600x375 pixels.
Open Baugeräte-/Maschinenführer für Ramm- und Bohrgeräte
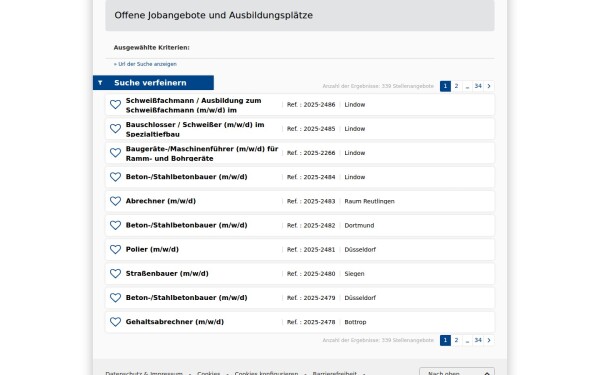202,153
